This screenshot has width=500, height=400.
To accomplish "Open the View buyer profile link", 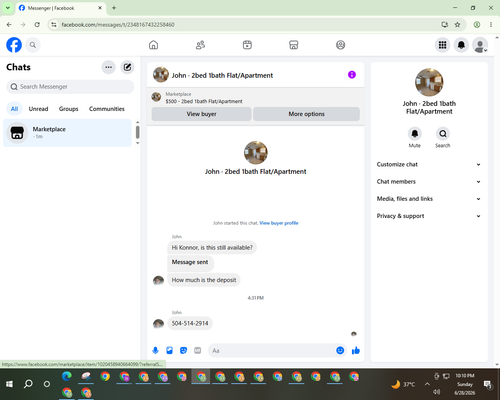I will point(279,223).
